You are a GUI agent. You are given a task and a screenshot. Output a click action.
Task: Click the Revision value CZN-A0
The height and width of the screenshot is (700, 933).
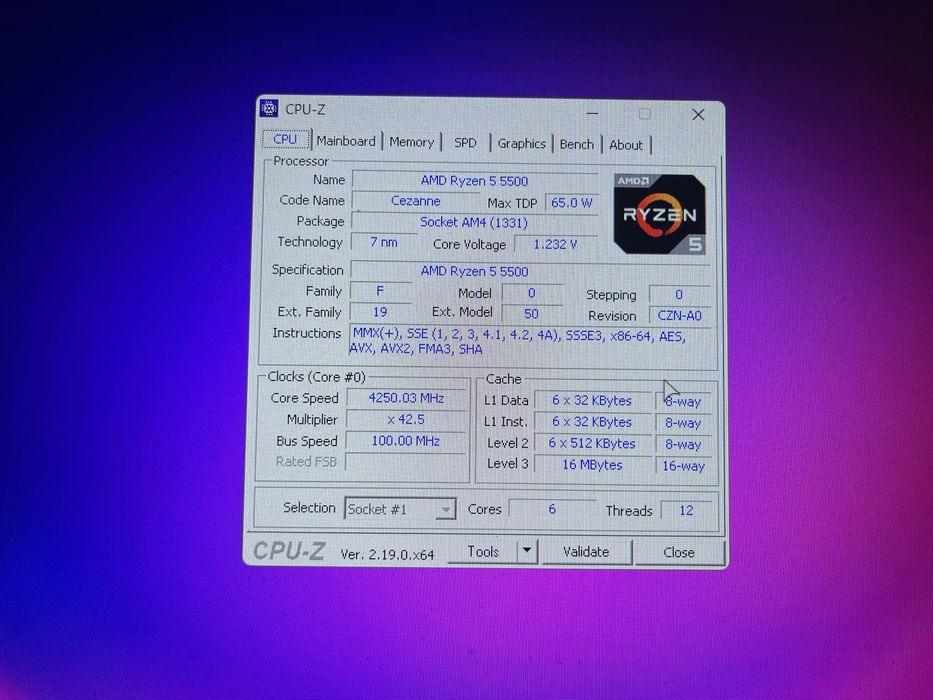(x=679, y=315)
